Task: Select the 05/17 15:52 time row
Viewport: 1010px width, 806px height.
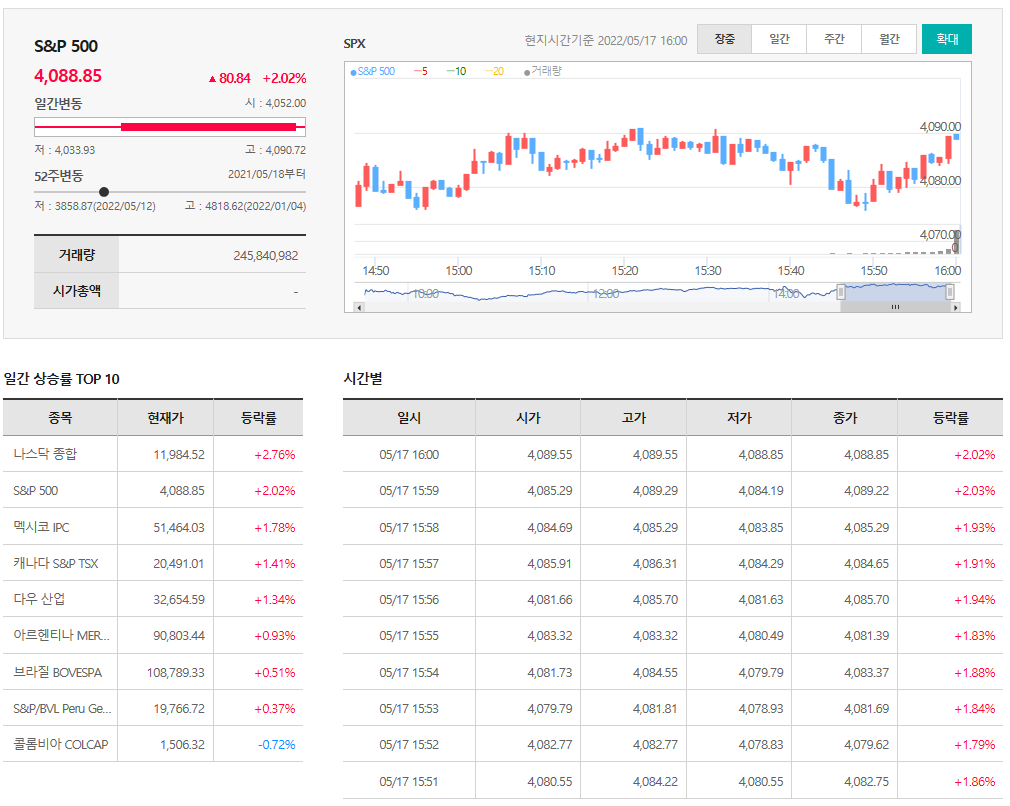Action: [672, 744]
